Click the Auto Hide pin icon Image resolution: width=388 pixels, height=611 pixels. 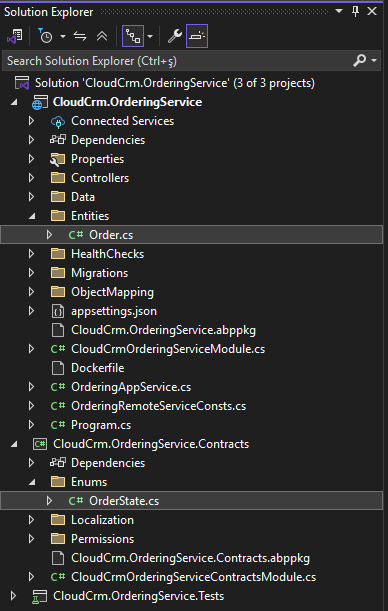click(x=355, y=11)
